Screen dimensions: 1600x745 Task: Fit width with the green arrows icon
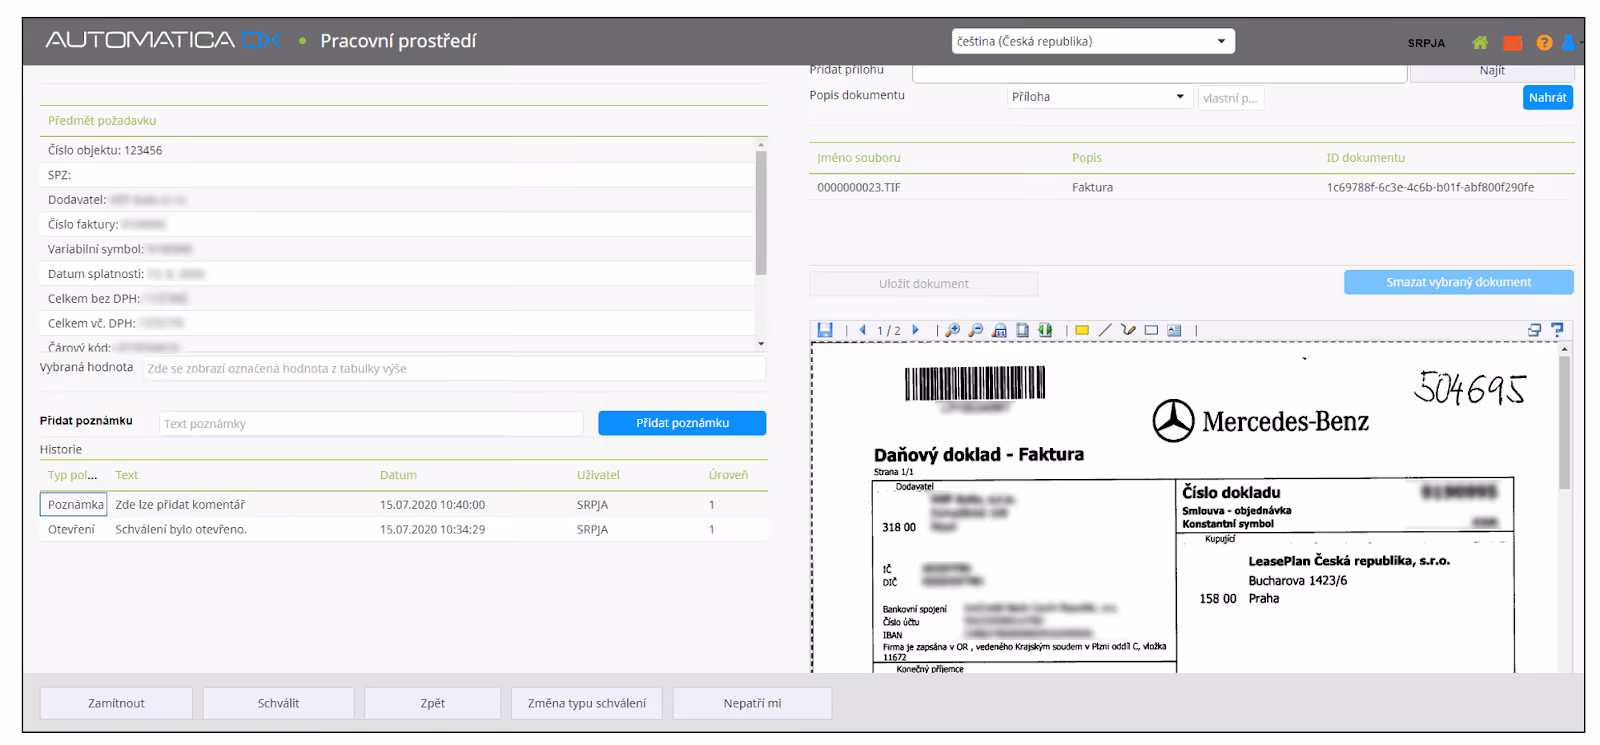click(x=1045, y=330)
